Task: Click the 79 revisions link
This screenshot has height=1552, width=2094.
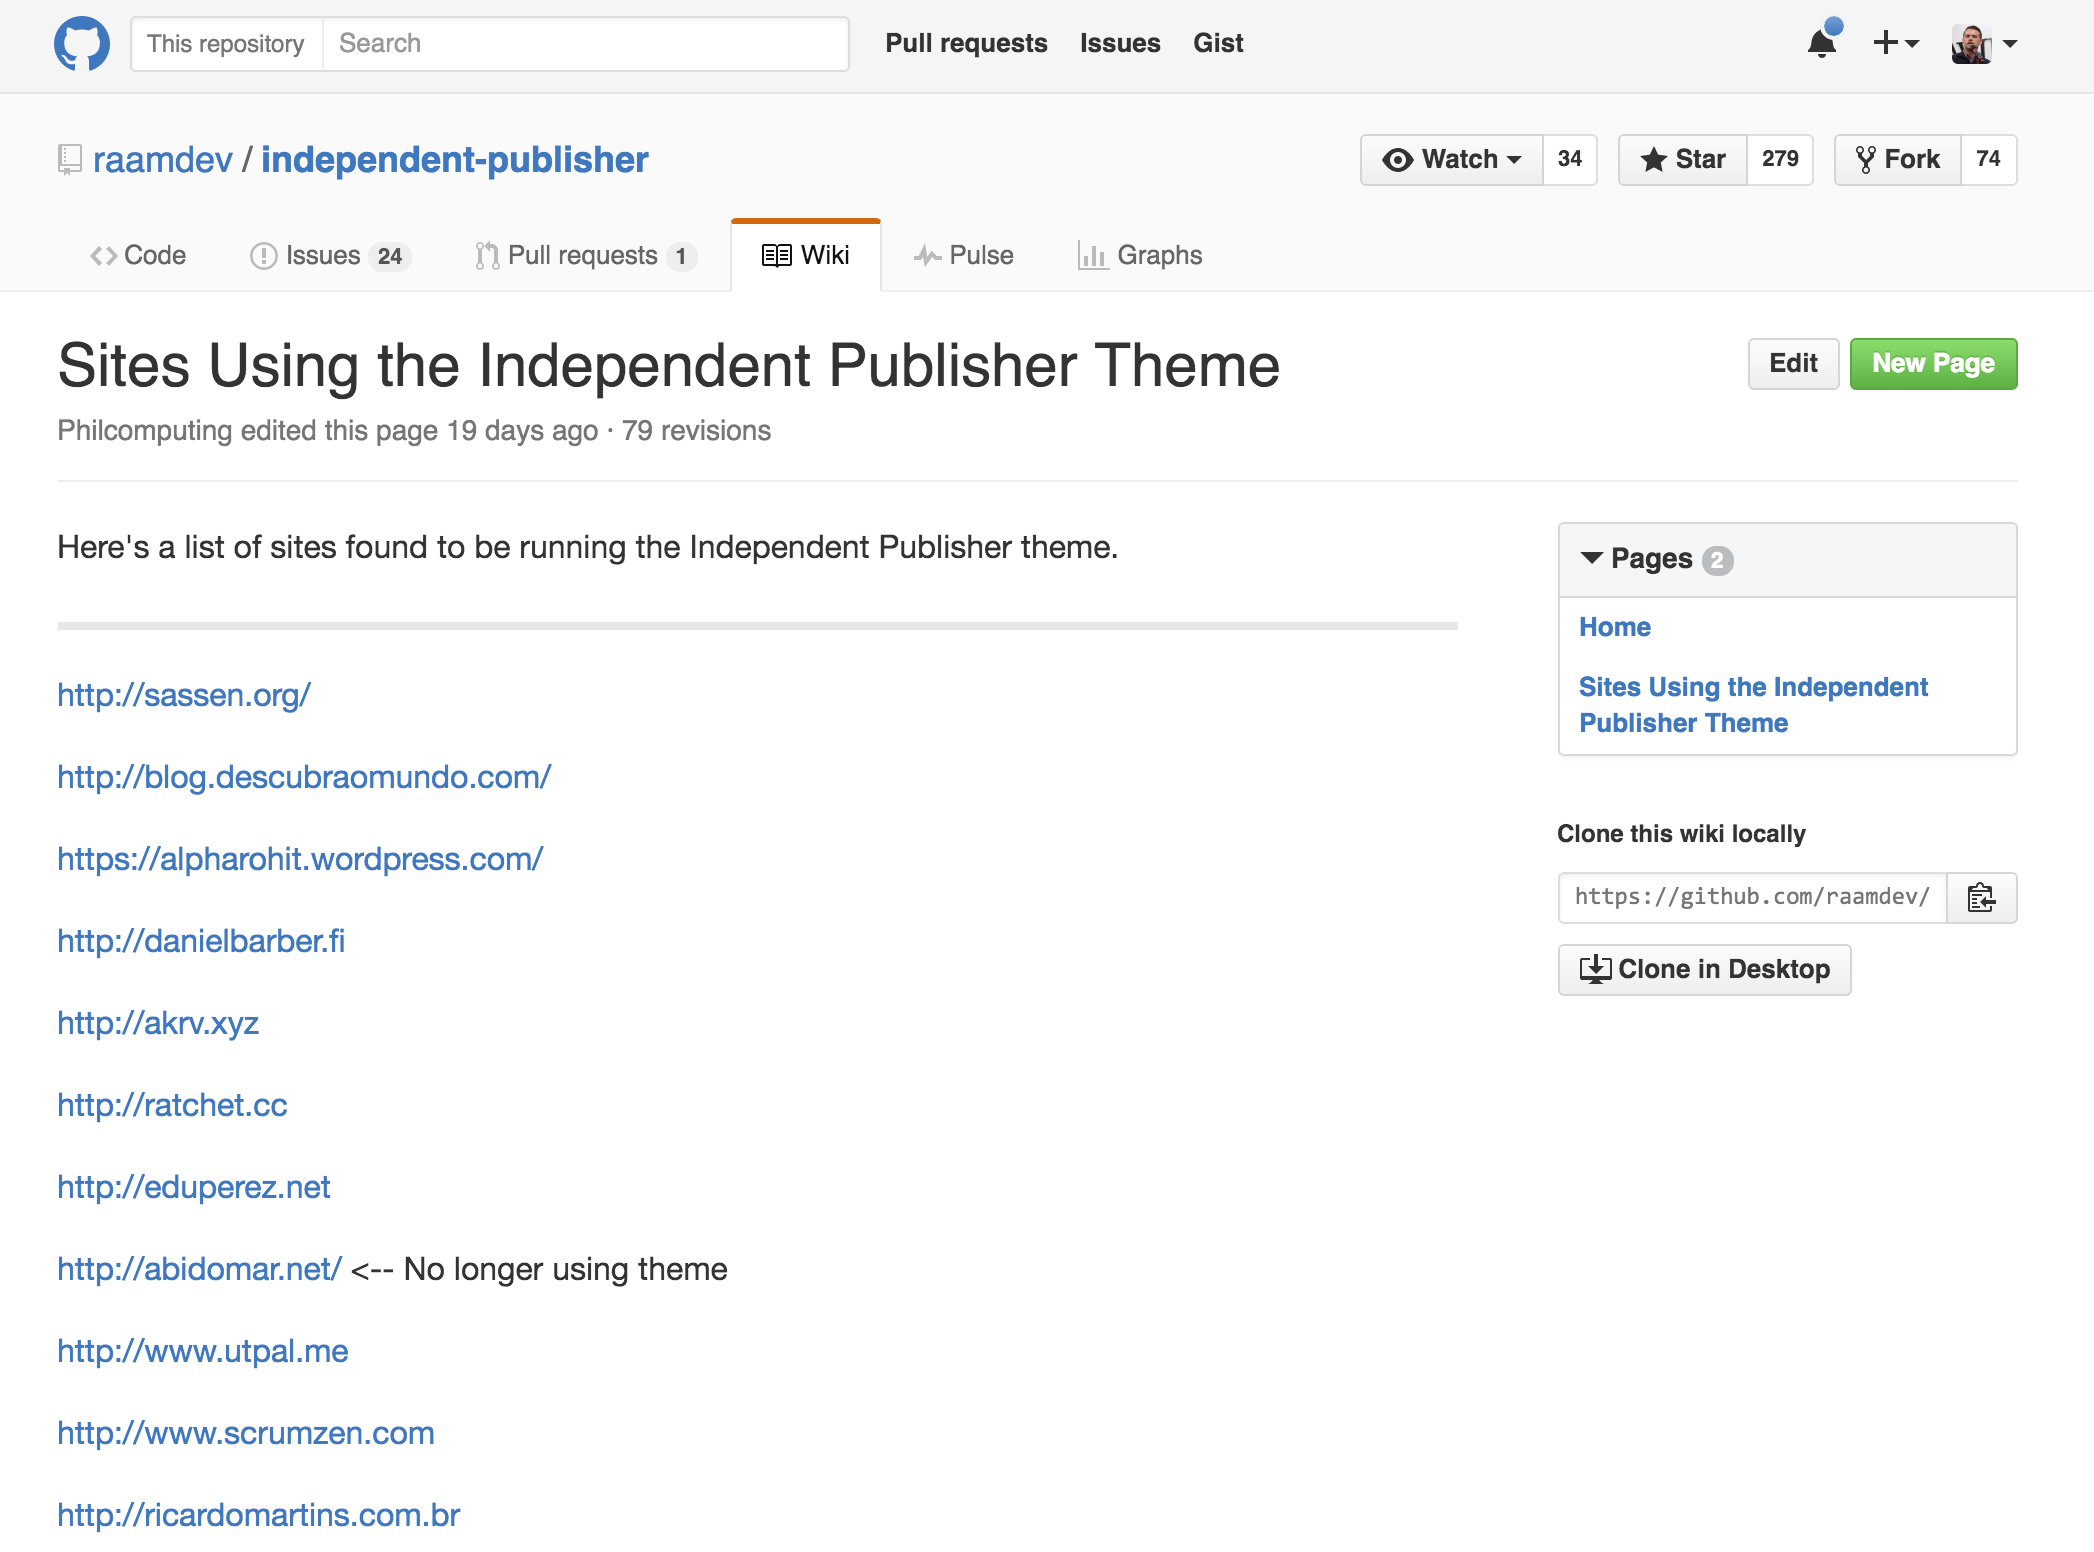Action: (696, 431)
